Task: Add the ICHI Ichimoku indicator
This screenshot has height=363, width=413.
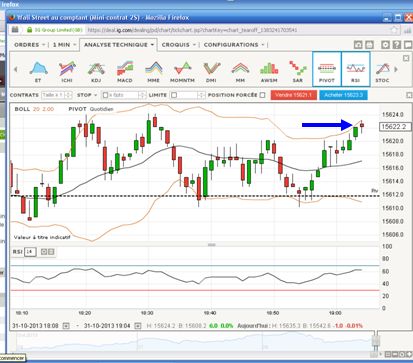Action: (67, 71)
